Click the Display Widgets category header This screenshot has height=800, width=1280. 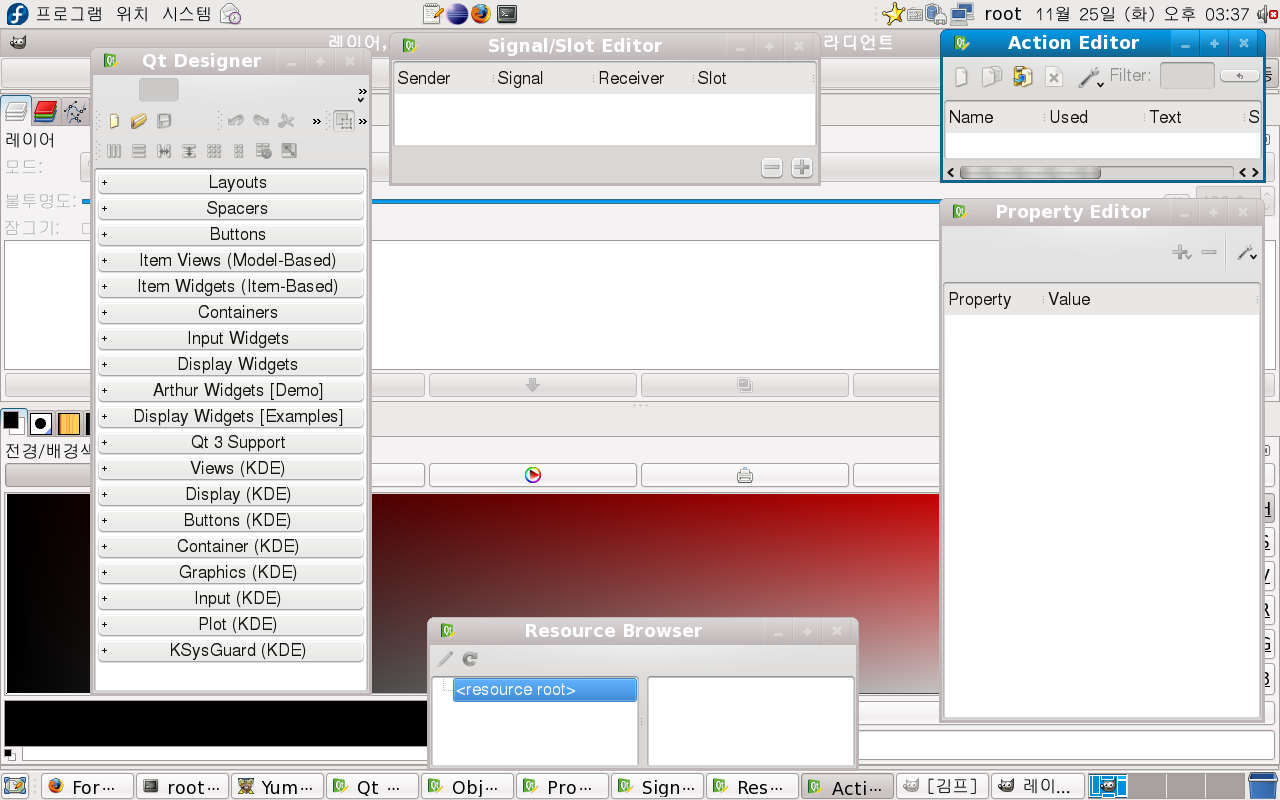click(237, 364)
